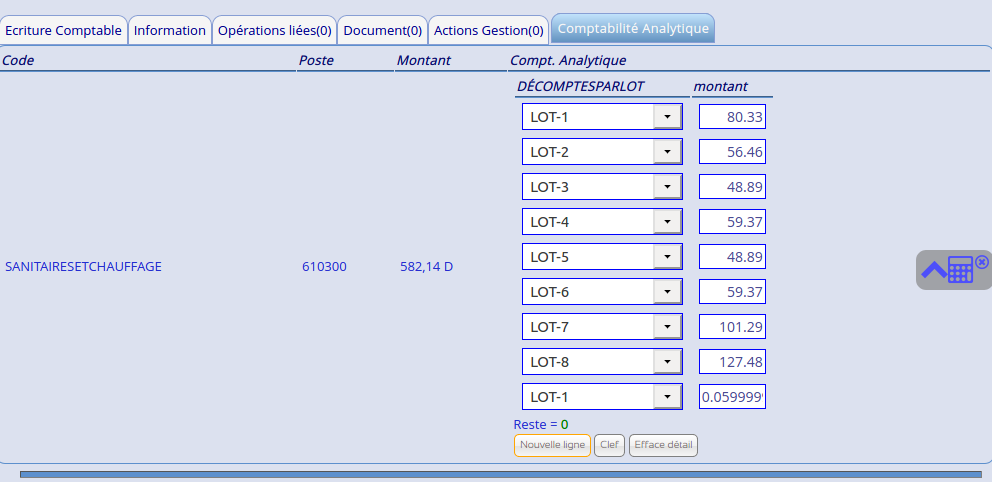Open the Actions Gestion(0) tab
Viewport: 992px width, 482px height.
click(488, 30)
